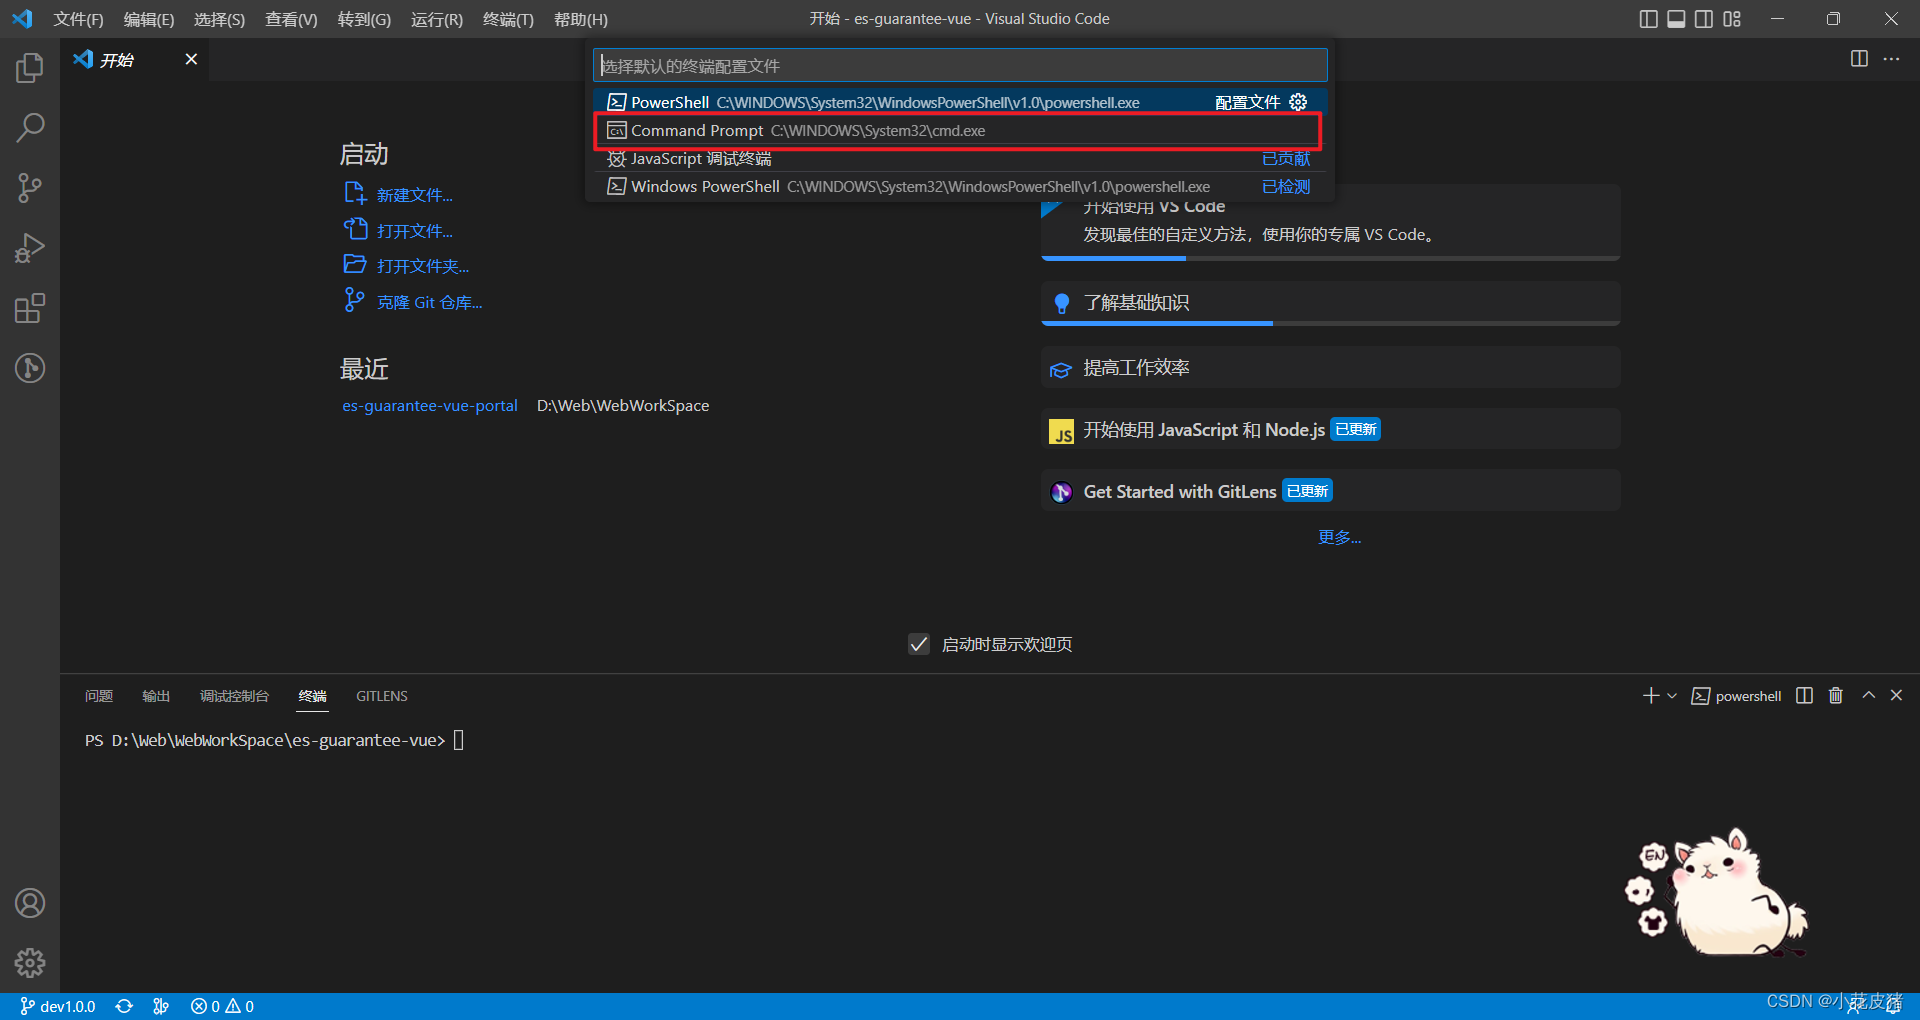The height and width of the screenshot is (1020, 1920).
Task: Open the Accounts menu icon
Action: point(30,903)
